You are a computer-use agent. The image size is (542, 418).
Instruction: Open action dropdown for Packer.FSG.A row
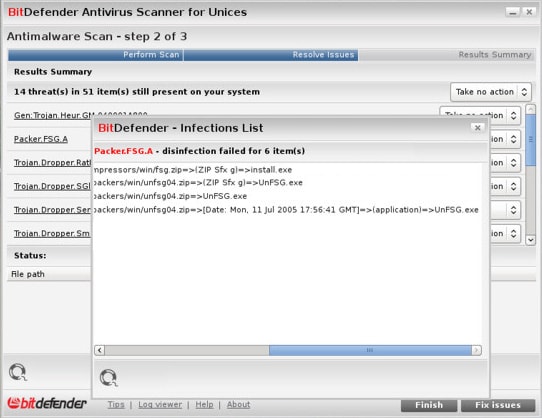coord(506,139)
